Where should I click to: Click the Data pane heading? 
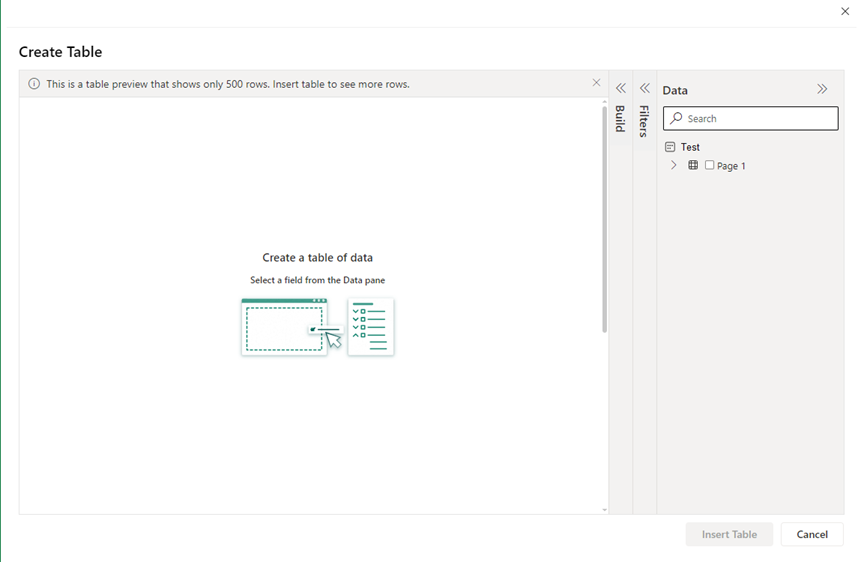click(x=675, y=90)
